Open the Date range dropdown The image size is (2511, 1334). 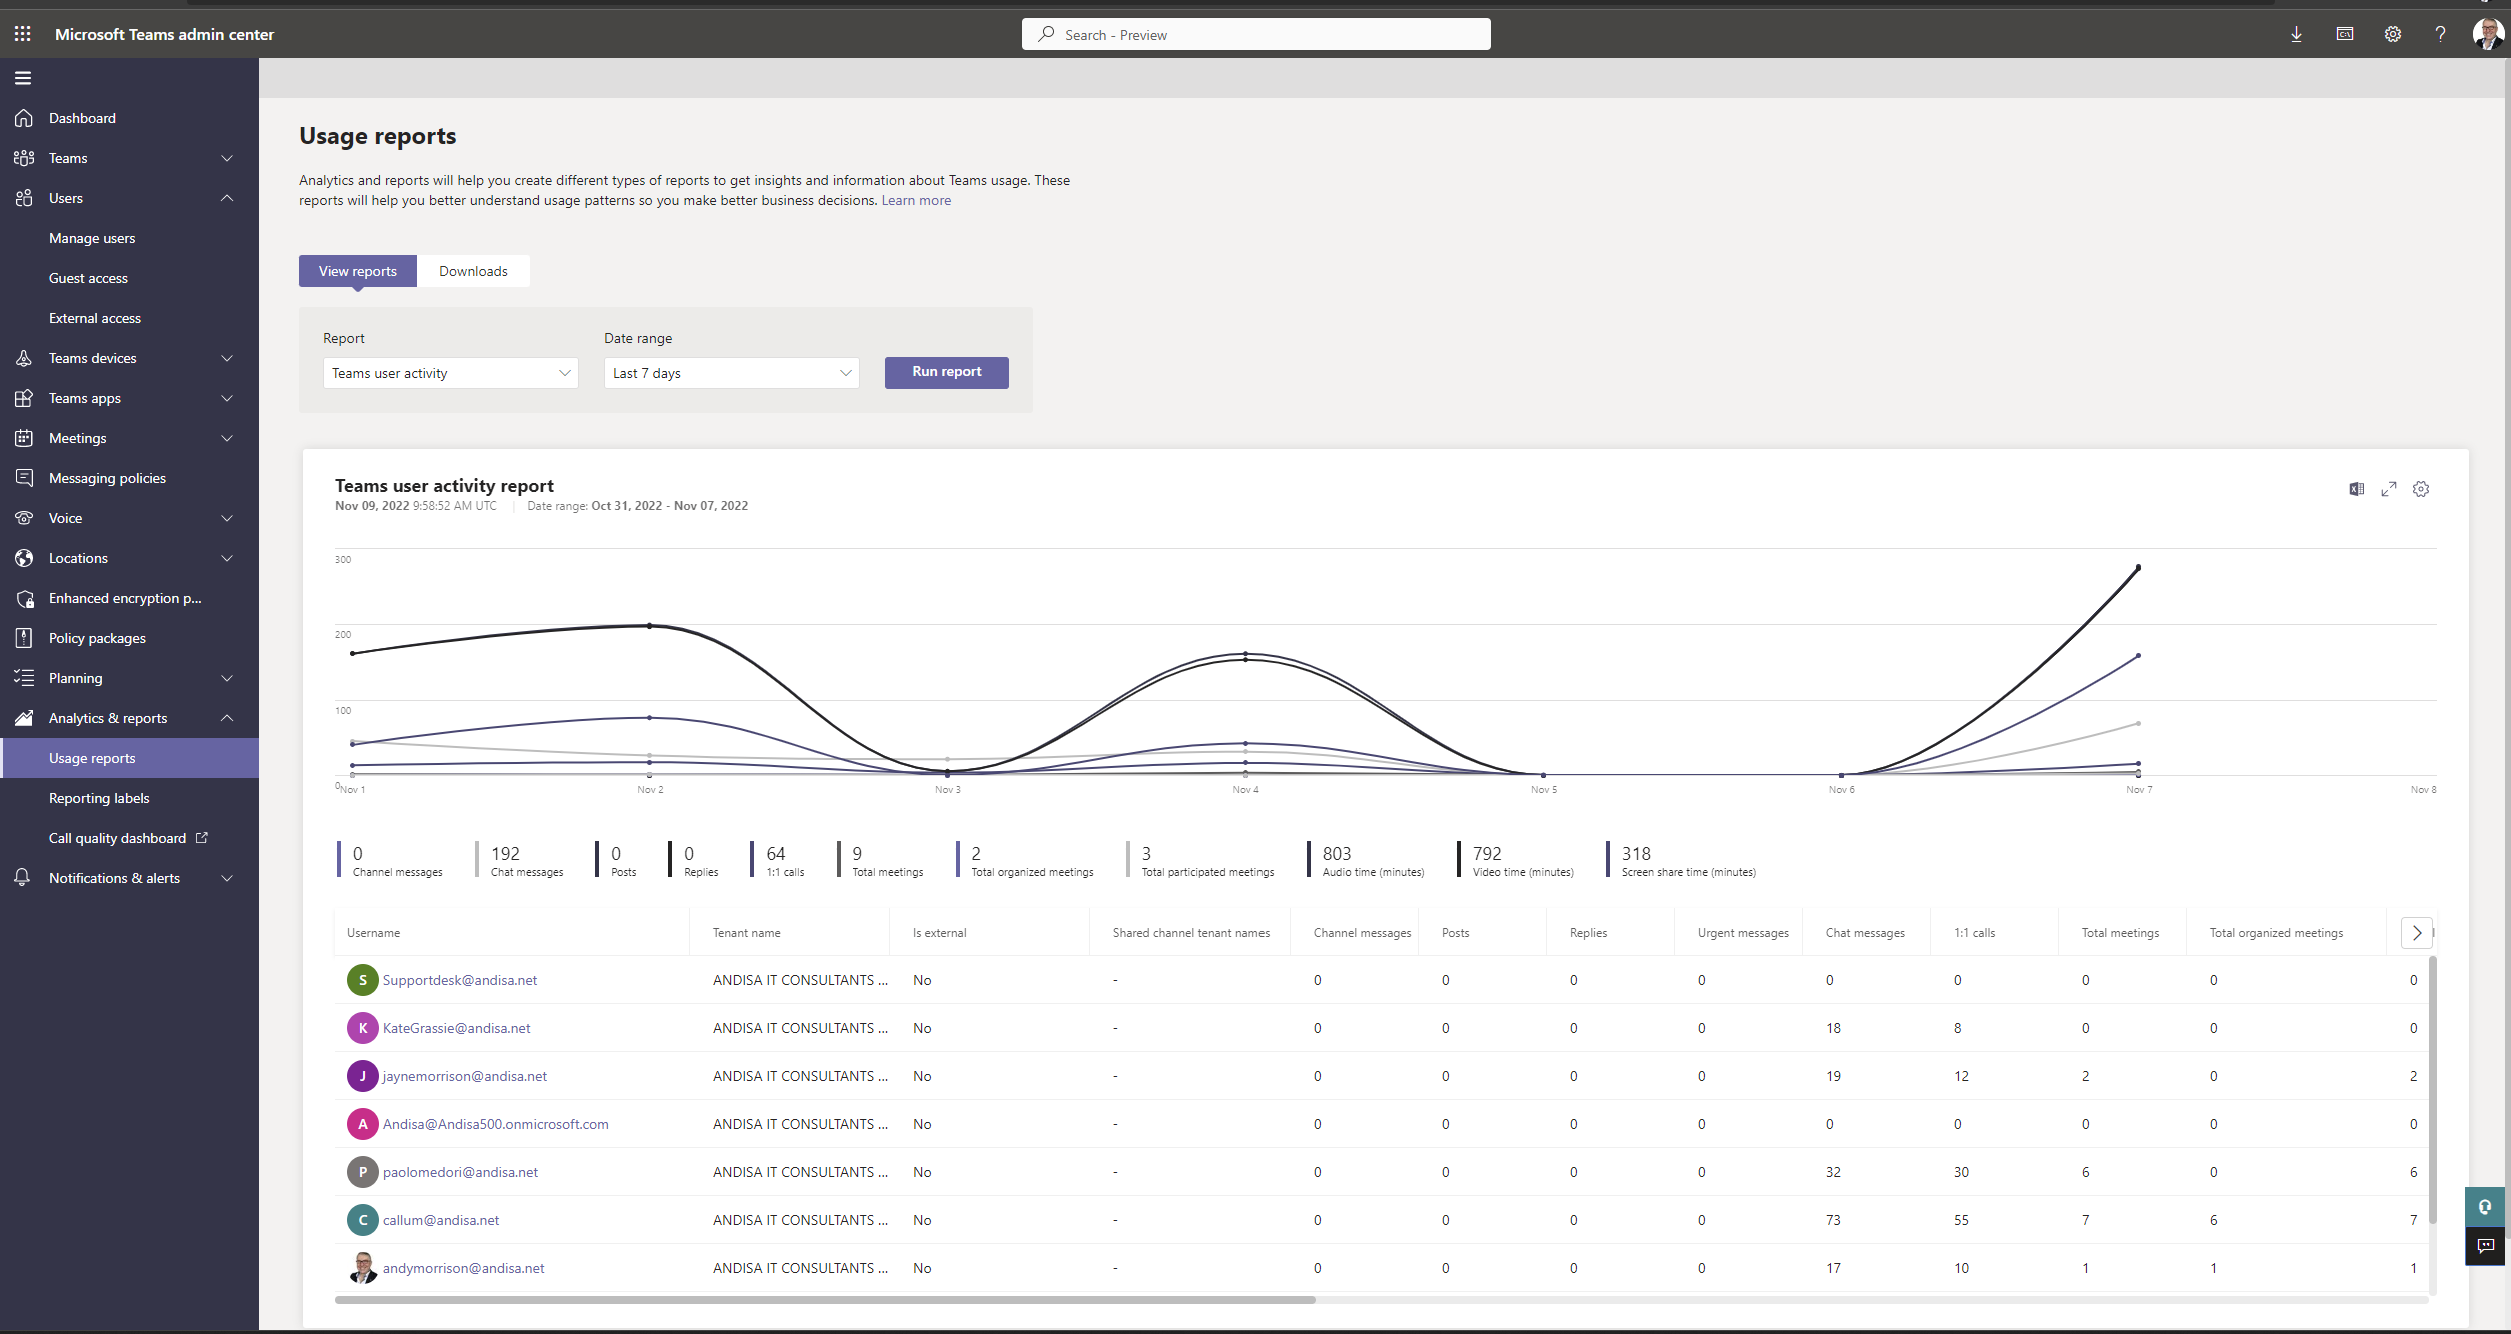732,373
